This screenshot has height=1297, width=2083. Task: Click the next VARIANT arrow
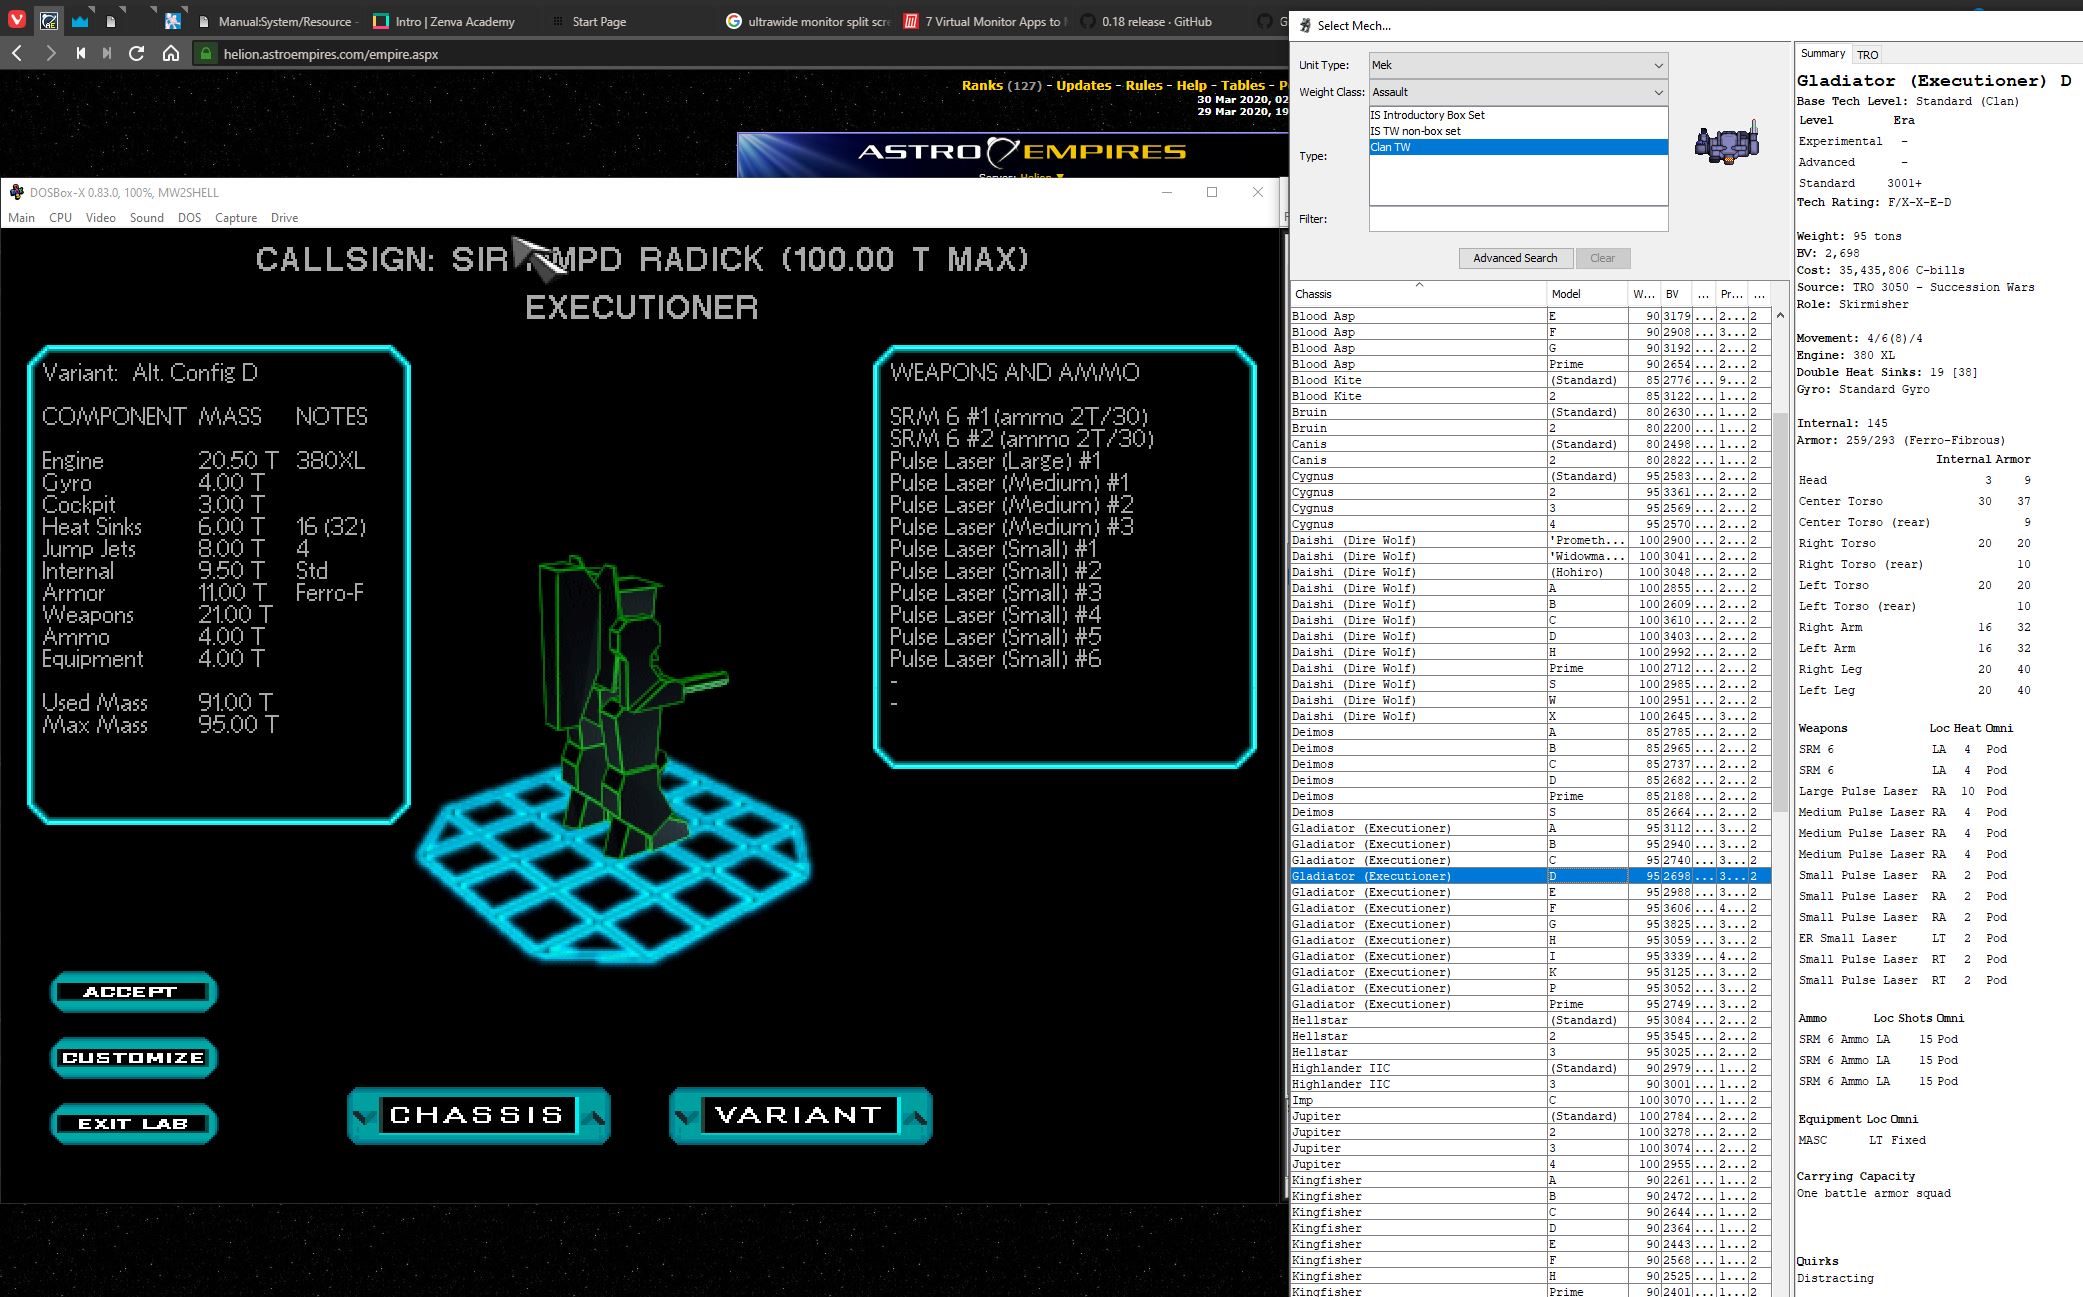[916, 1116]
